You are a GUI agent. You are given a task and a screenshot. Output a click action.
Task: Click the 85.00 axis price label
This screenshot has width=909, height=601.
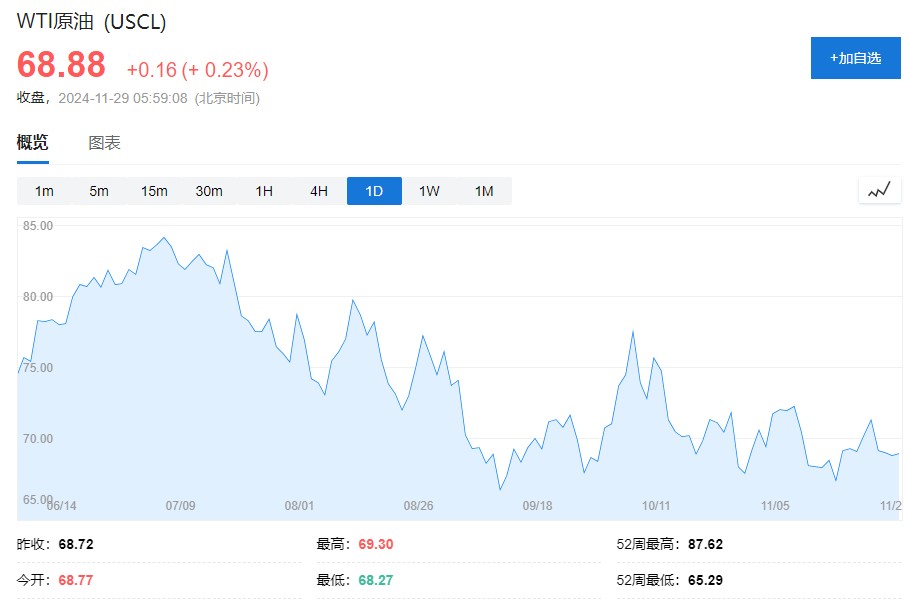click(x=38, y=226)
